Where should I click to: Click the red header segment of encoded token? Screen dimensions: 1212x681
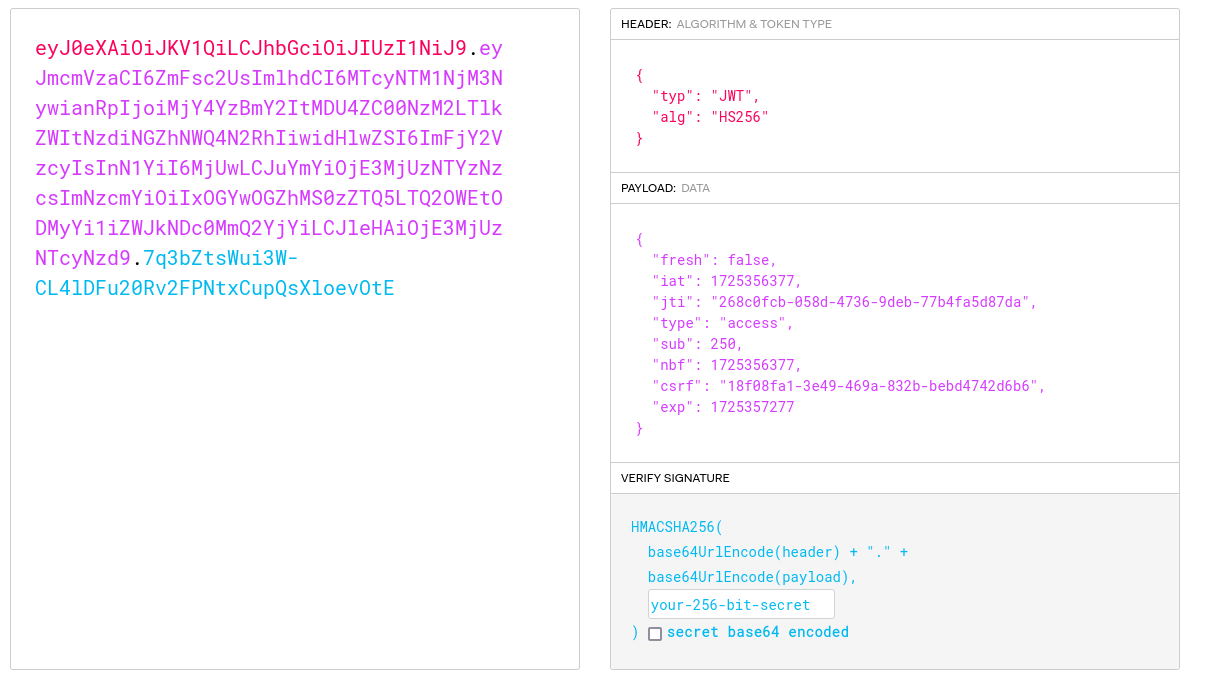250,48
